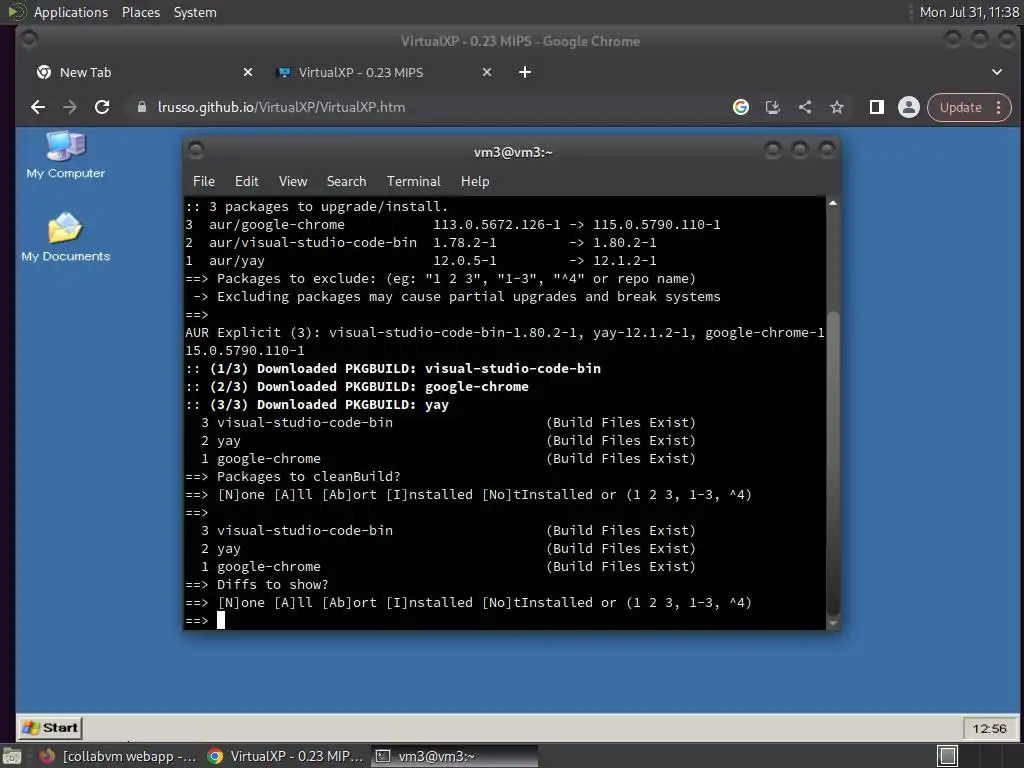Open the terminal Edit menu

[x=246, y=182]
